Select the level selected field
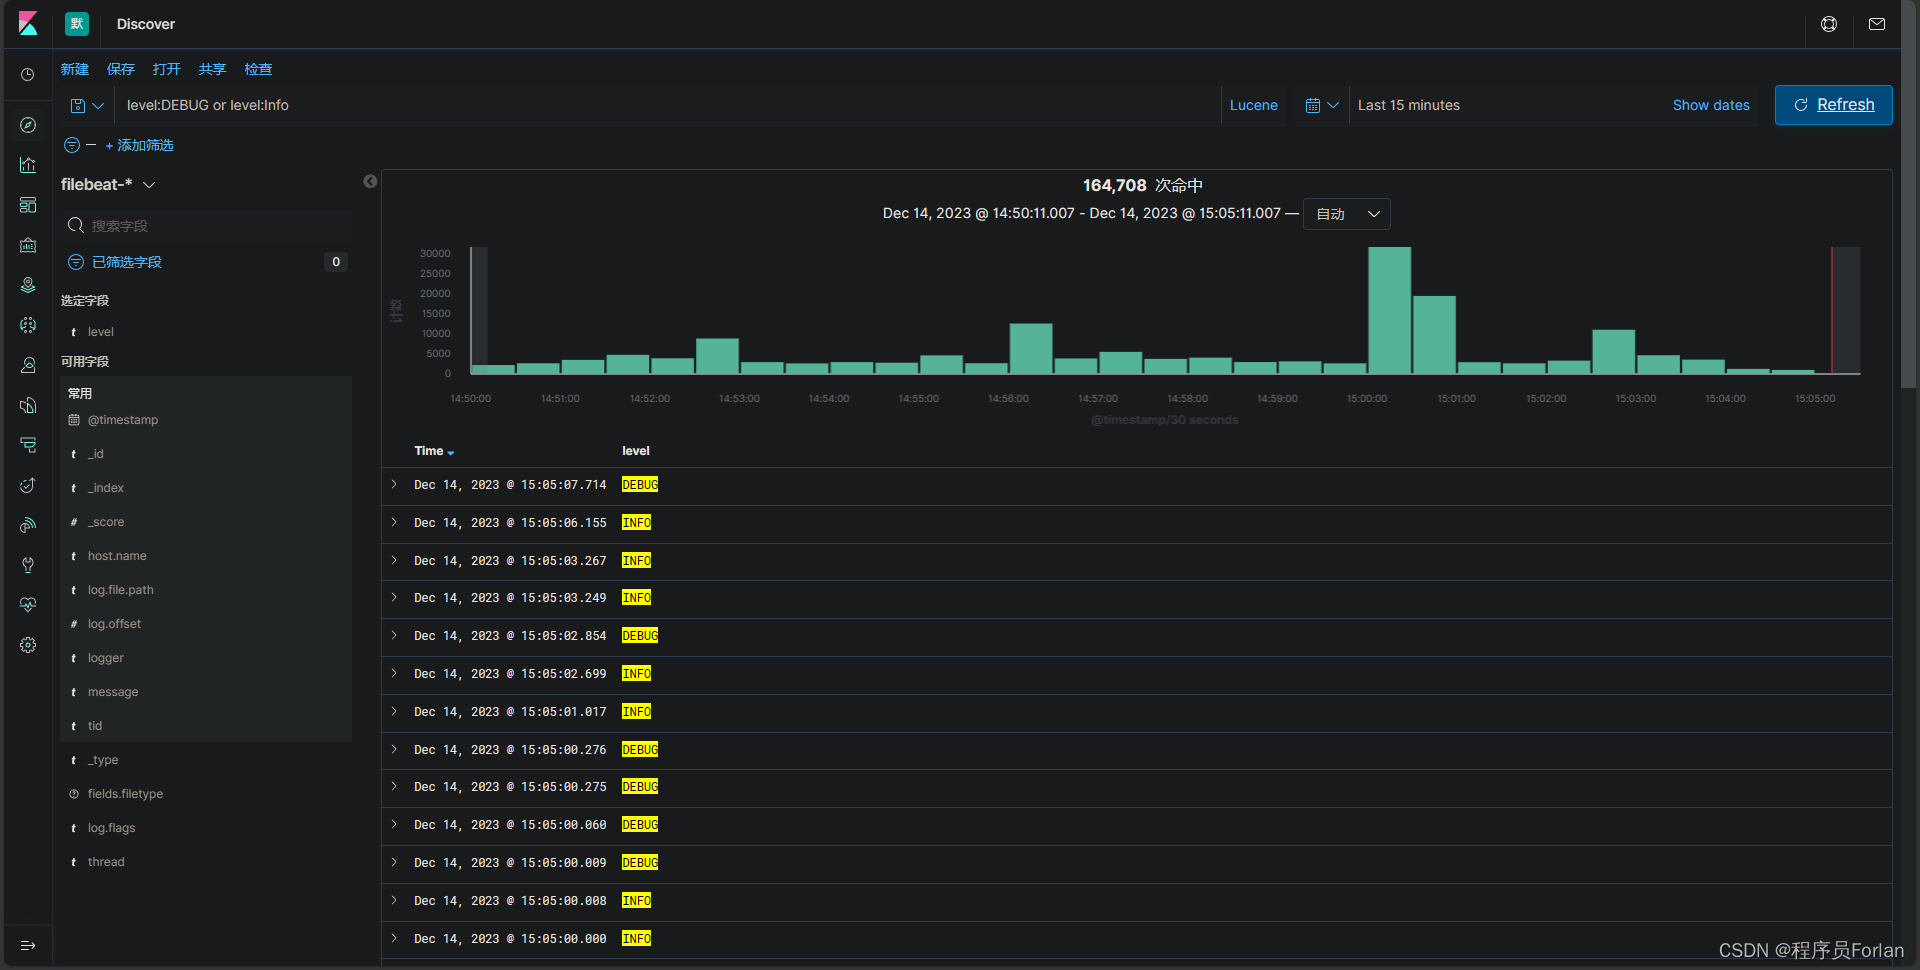The width and height of the screenshot is (1920, 970). [100, 332]
